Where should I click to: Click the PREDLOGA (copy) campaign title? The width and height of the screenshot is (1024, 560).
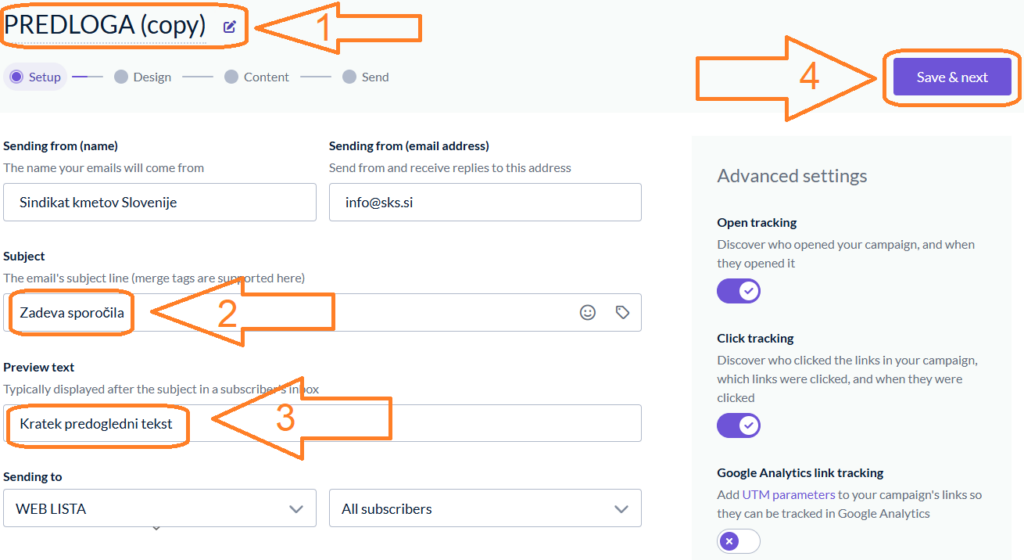coord(105,25)
